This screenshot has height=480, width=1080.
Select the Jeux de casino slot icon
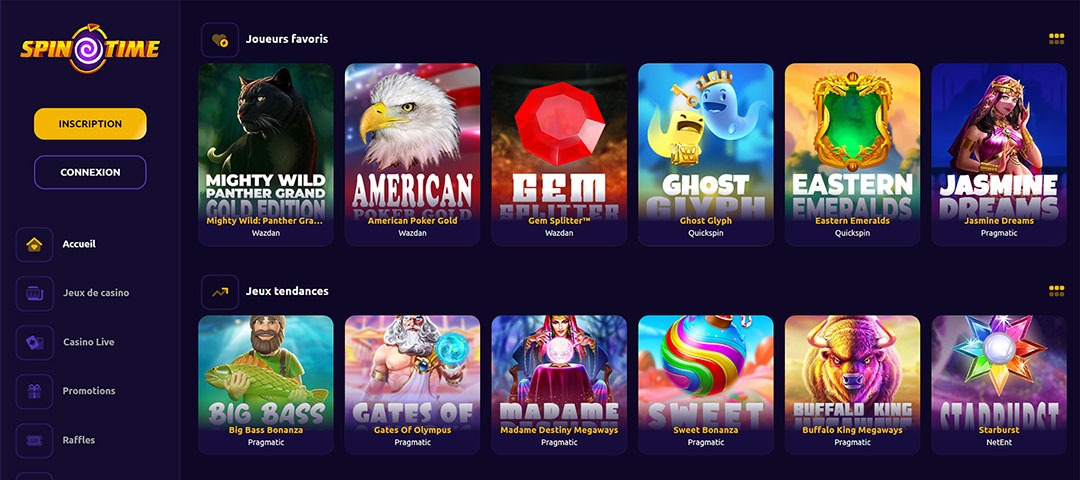tap(34, 293)
